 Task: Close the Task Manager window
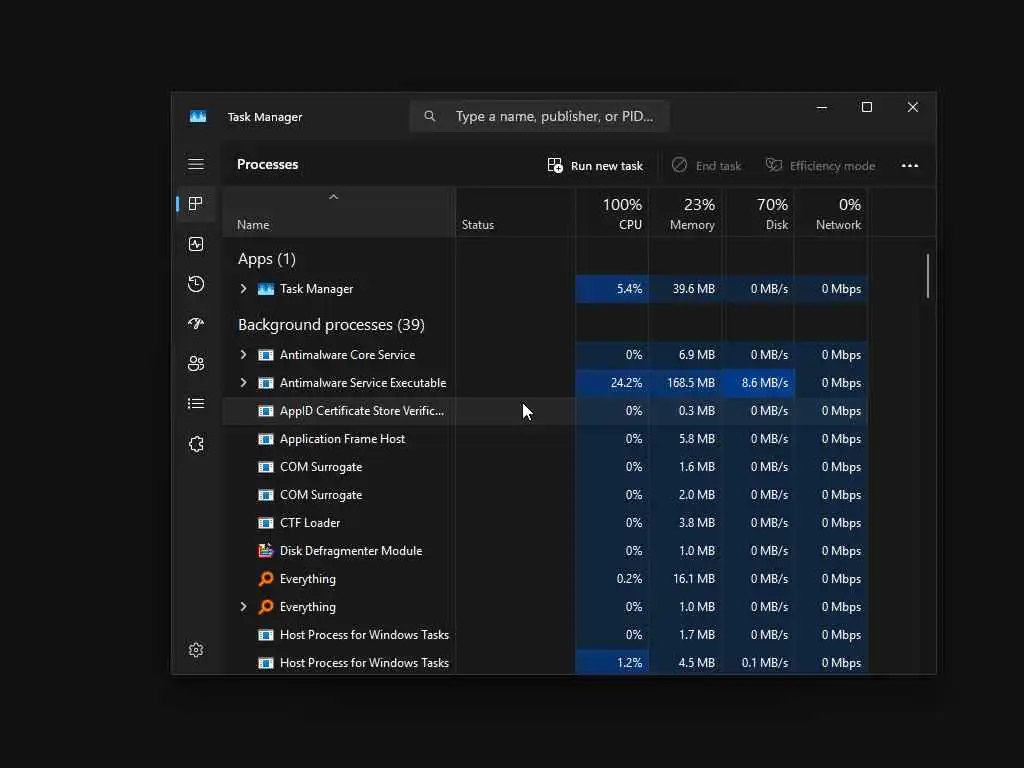(913, 107)
